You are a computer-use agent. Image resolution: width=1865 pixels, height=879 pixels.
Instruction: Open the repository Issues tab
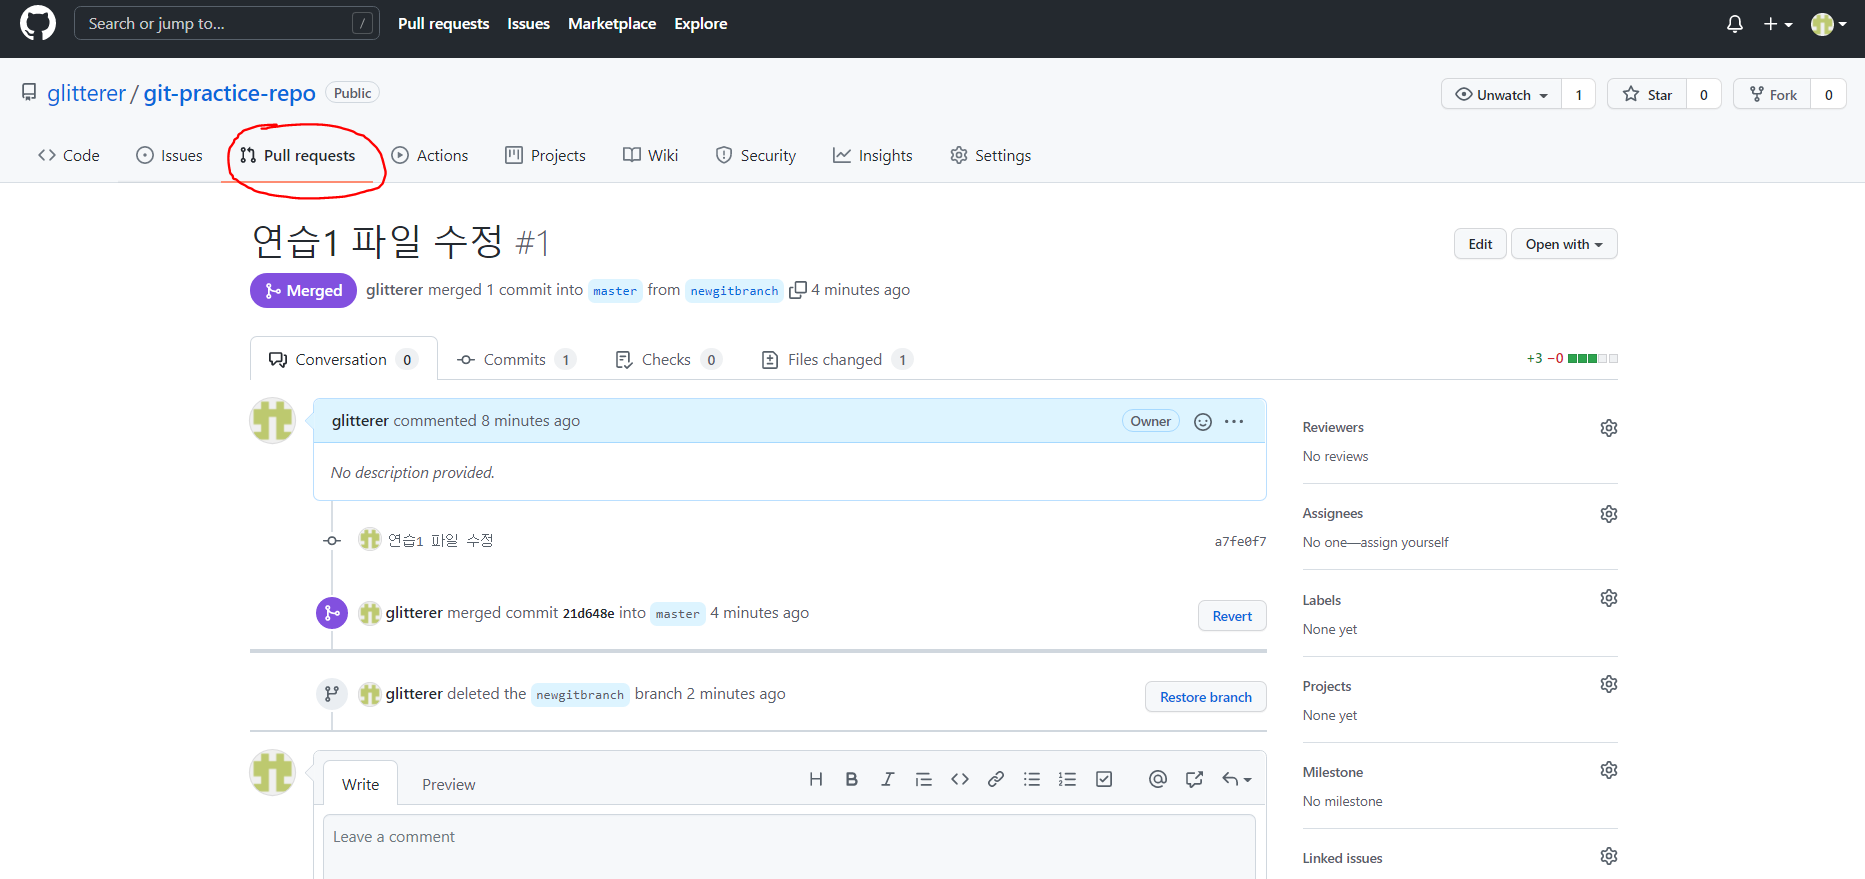click(169, 155)
